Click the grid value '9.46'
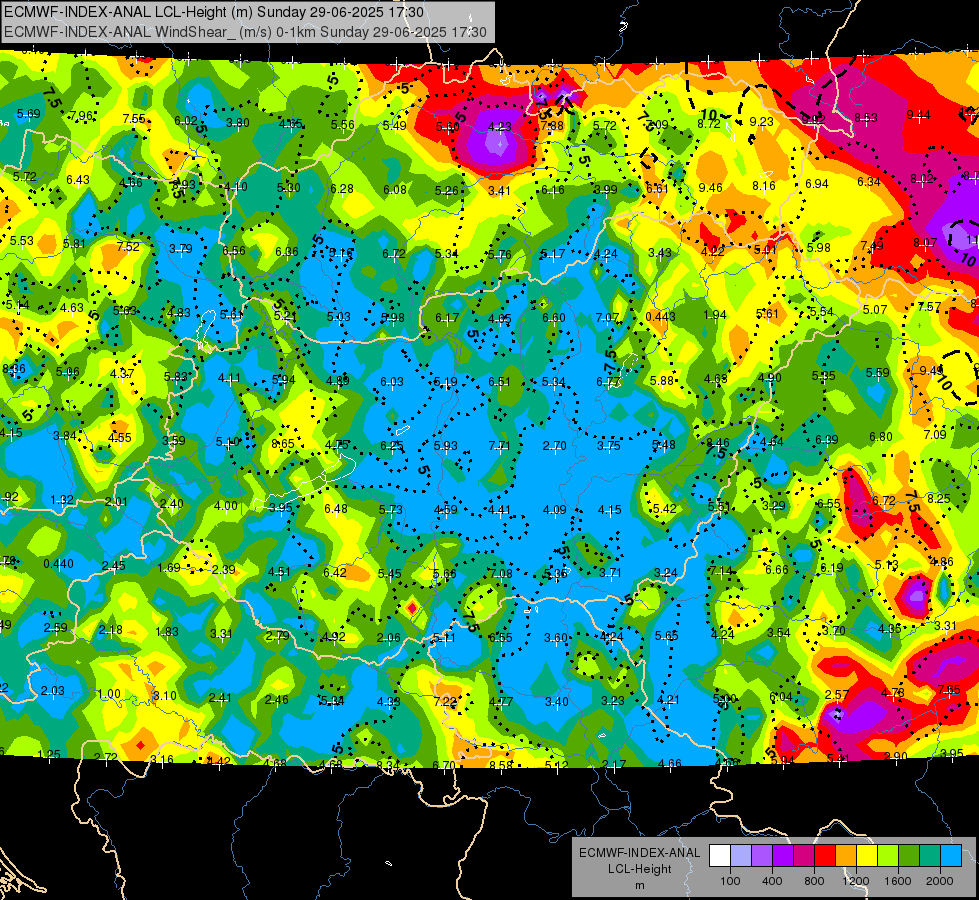Image resolution: width=979 pixels, height=900 pixels. coord(711,187)
